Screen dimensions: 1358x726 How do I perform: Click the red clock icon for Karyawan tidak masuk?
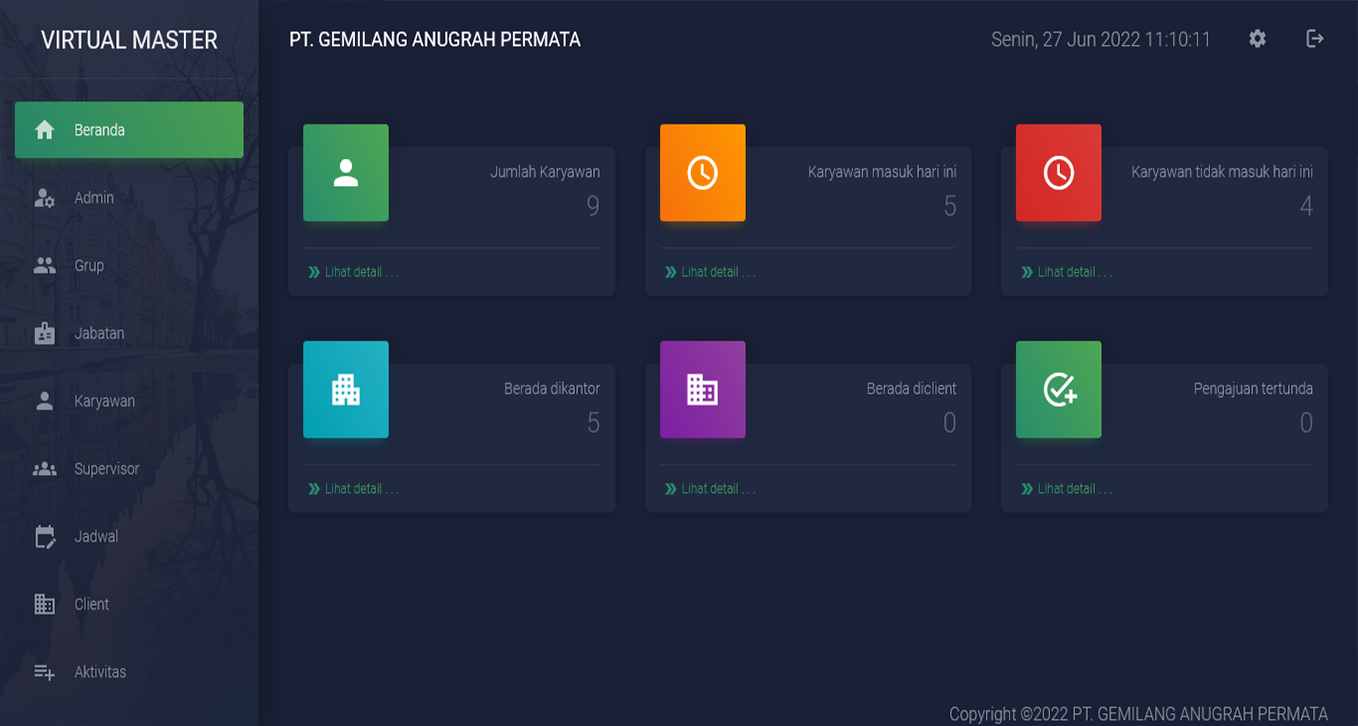(1059, 172)
